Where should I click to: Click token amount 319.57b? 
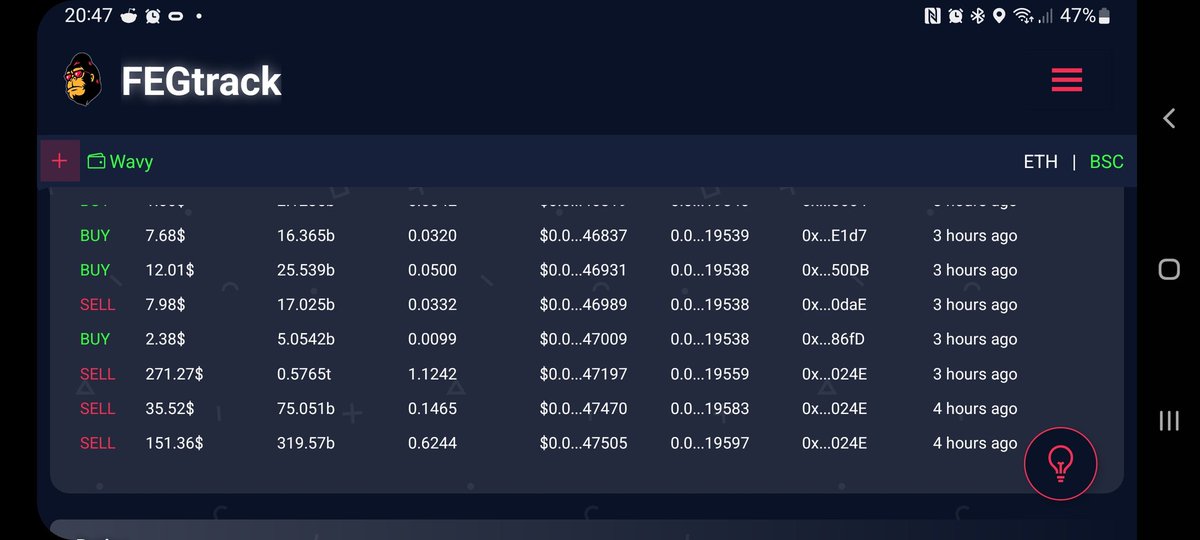pos(305,443)
